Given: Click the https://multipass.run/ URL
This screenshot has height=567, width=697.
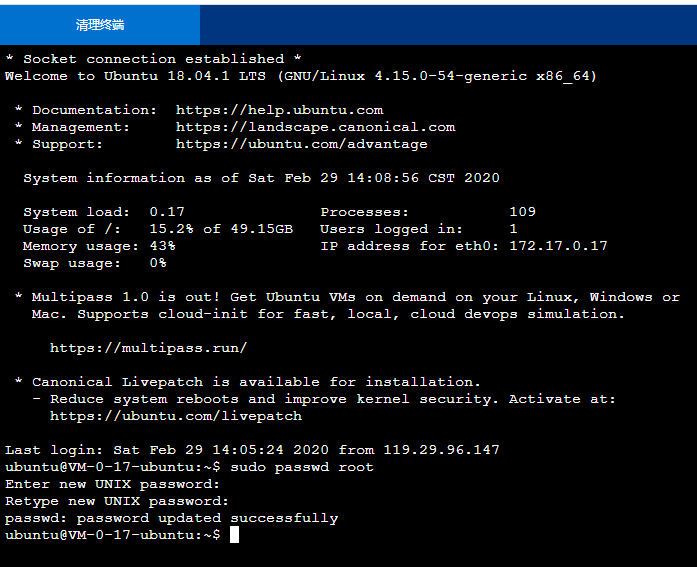Looking at the screenshot, I should (148, 348).
